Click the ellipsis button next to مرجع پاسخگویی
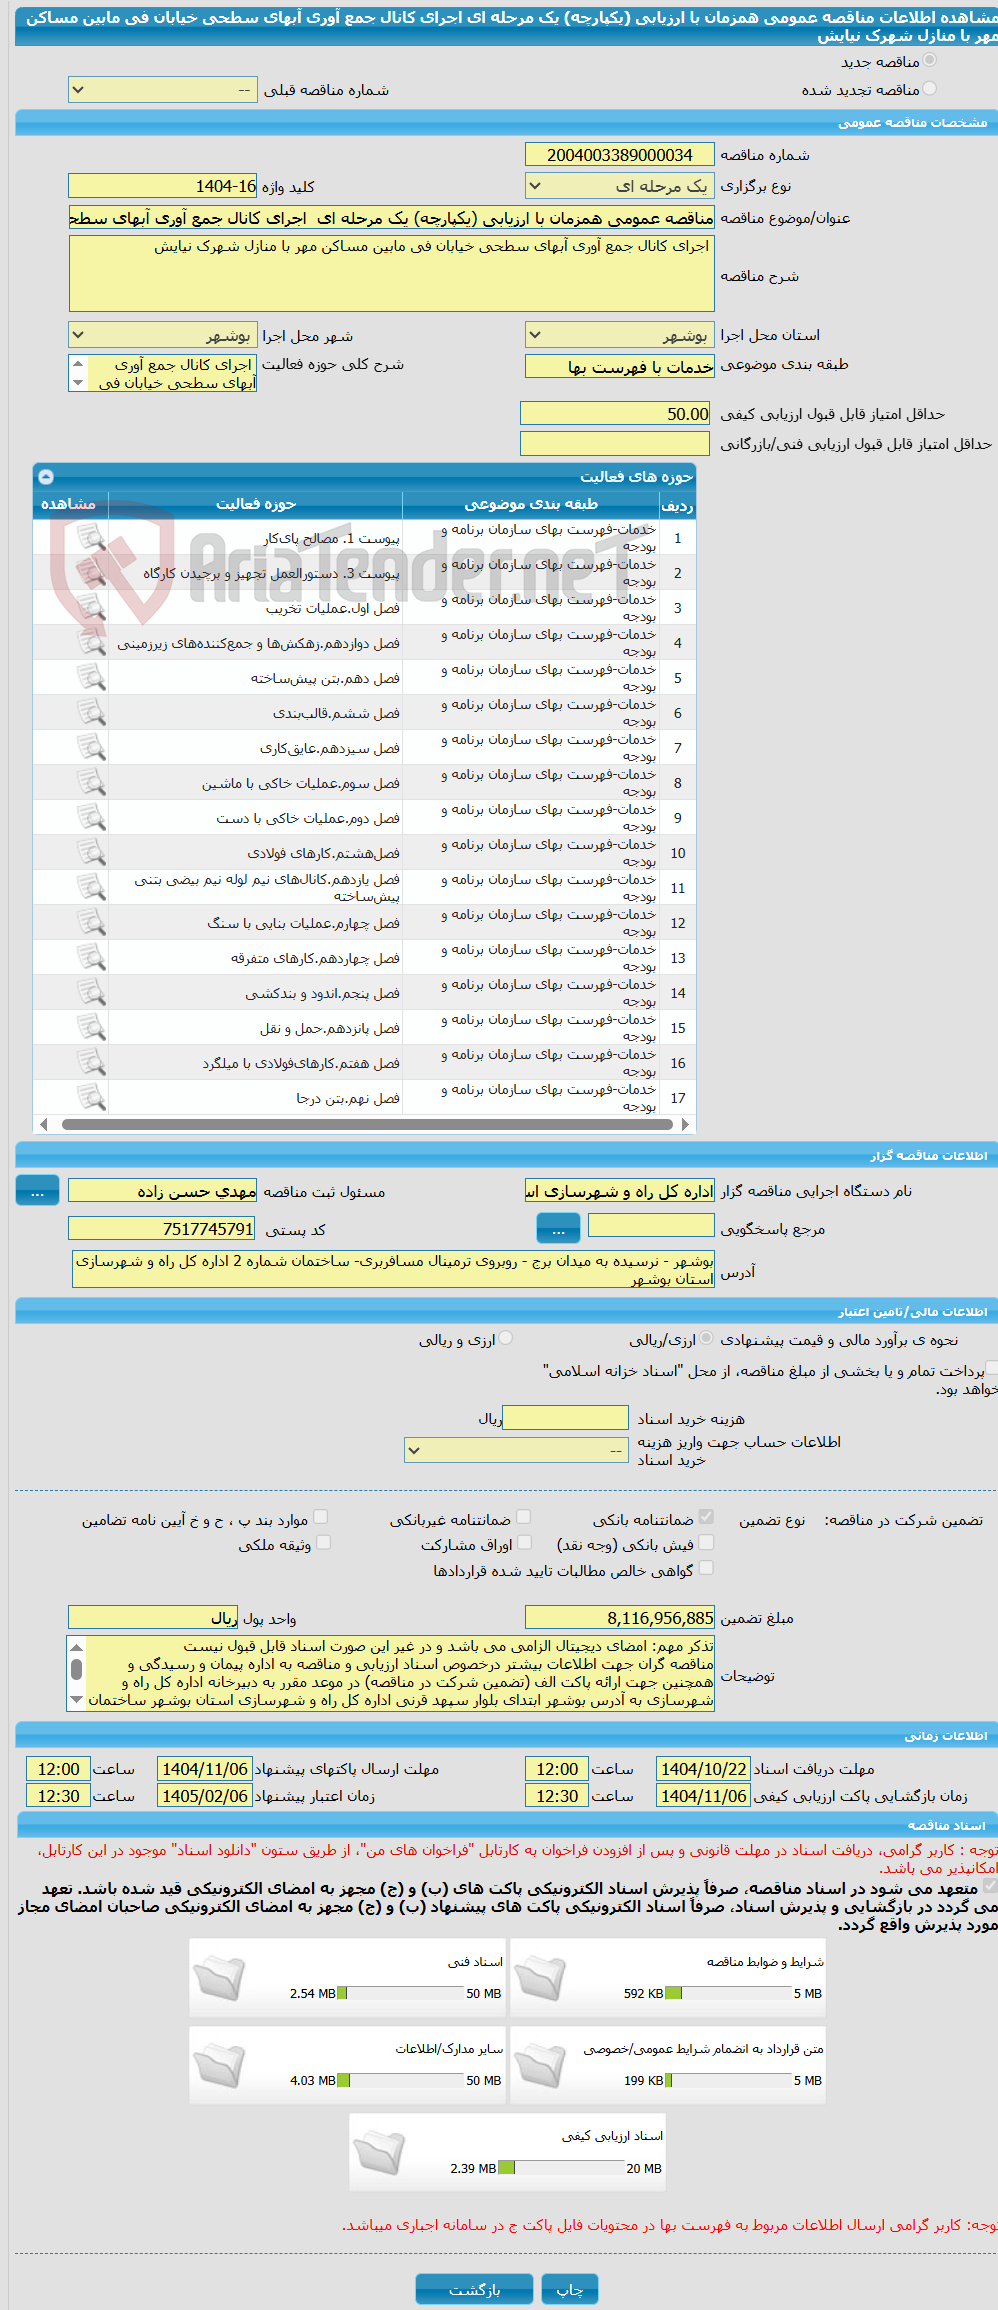Viewport: 998px width, 2310px height. (x=558, y=1227)
